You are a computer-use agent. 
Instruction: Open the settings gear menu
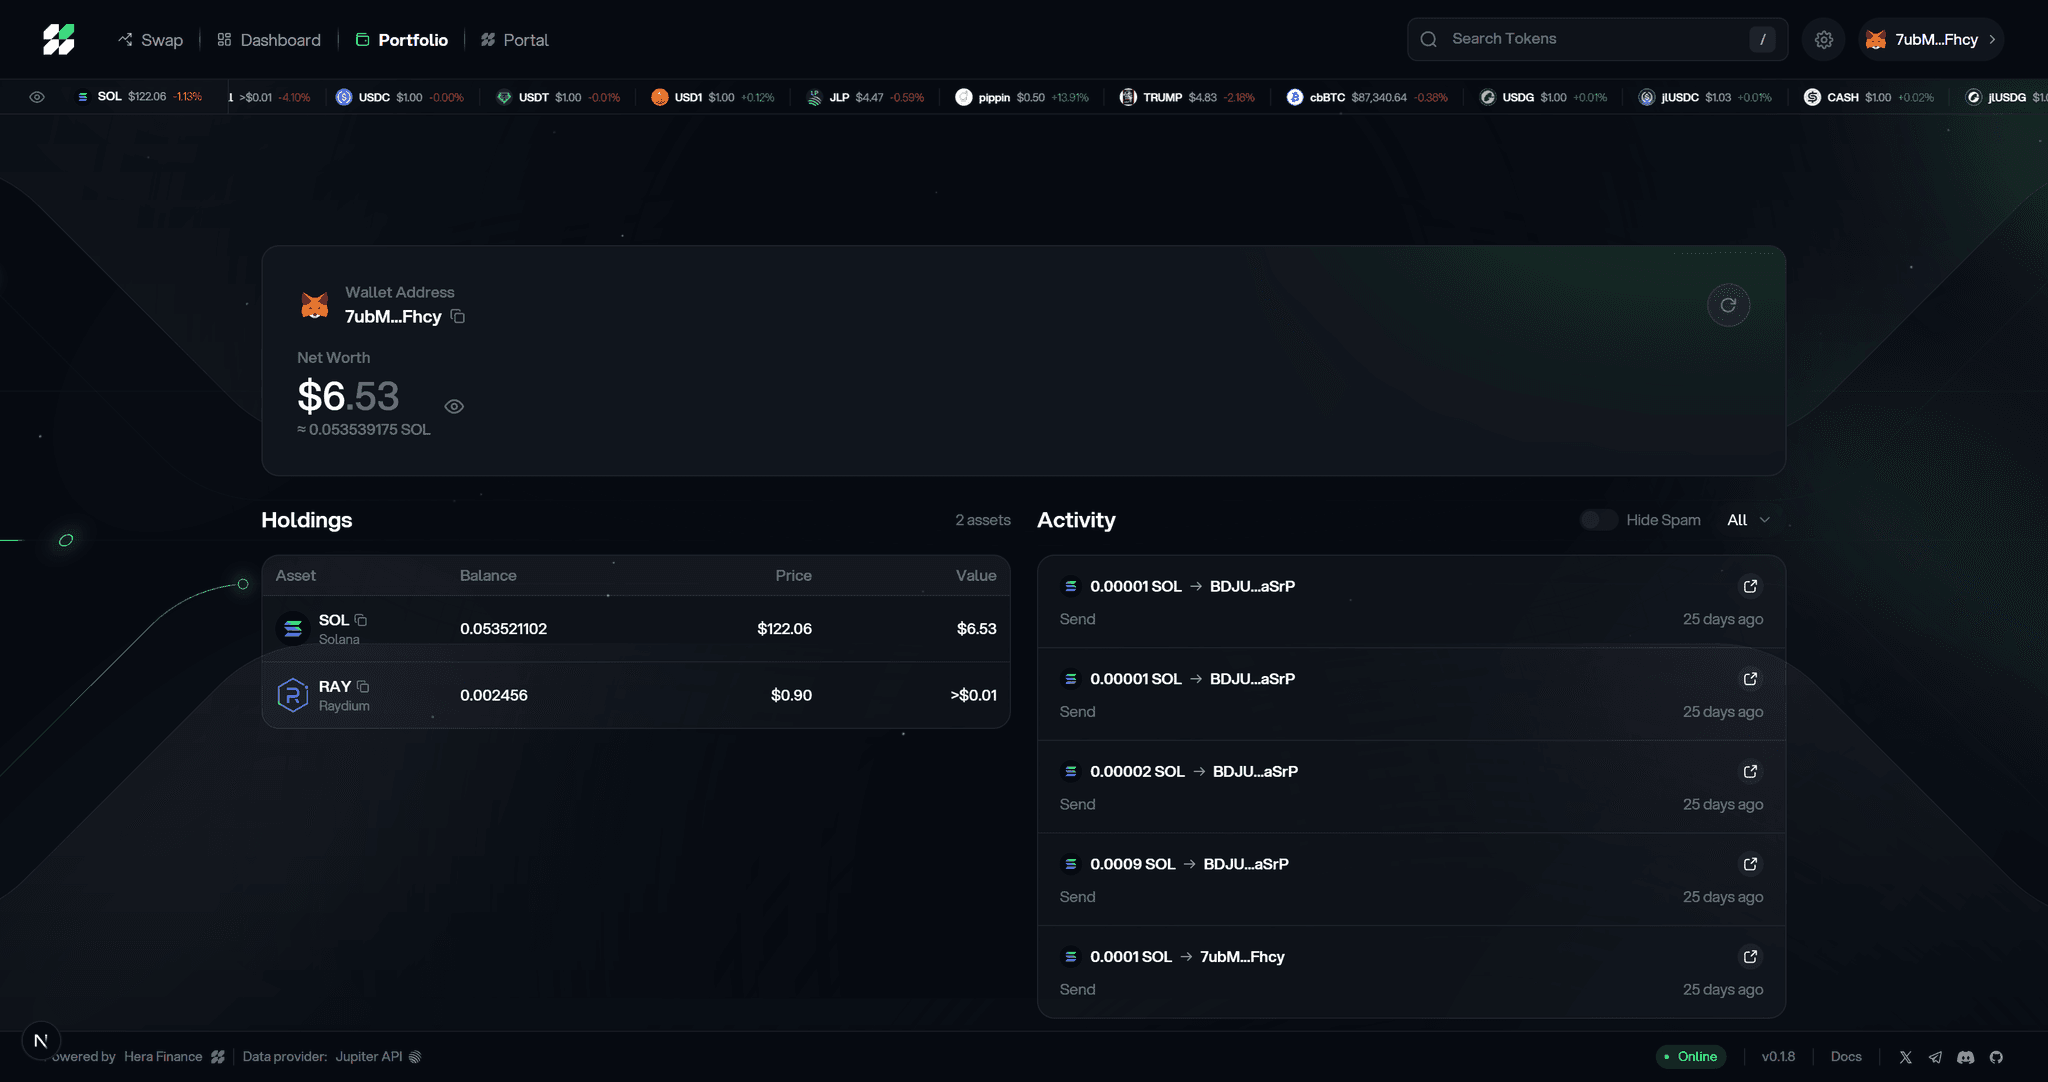[1823, 38]
